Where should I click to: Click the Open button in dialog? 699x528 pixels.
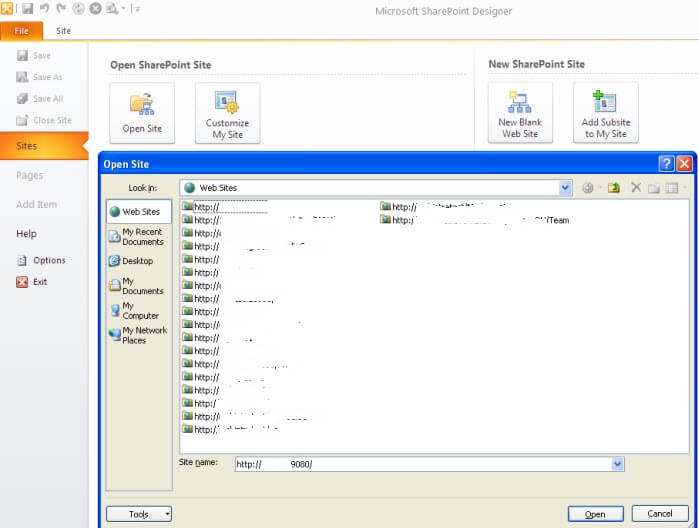pyautogui.click(x=595, y=514)
